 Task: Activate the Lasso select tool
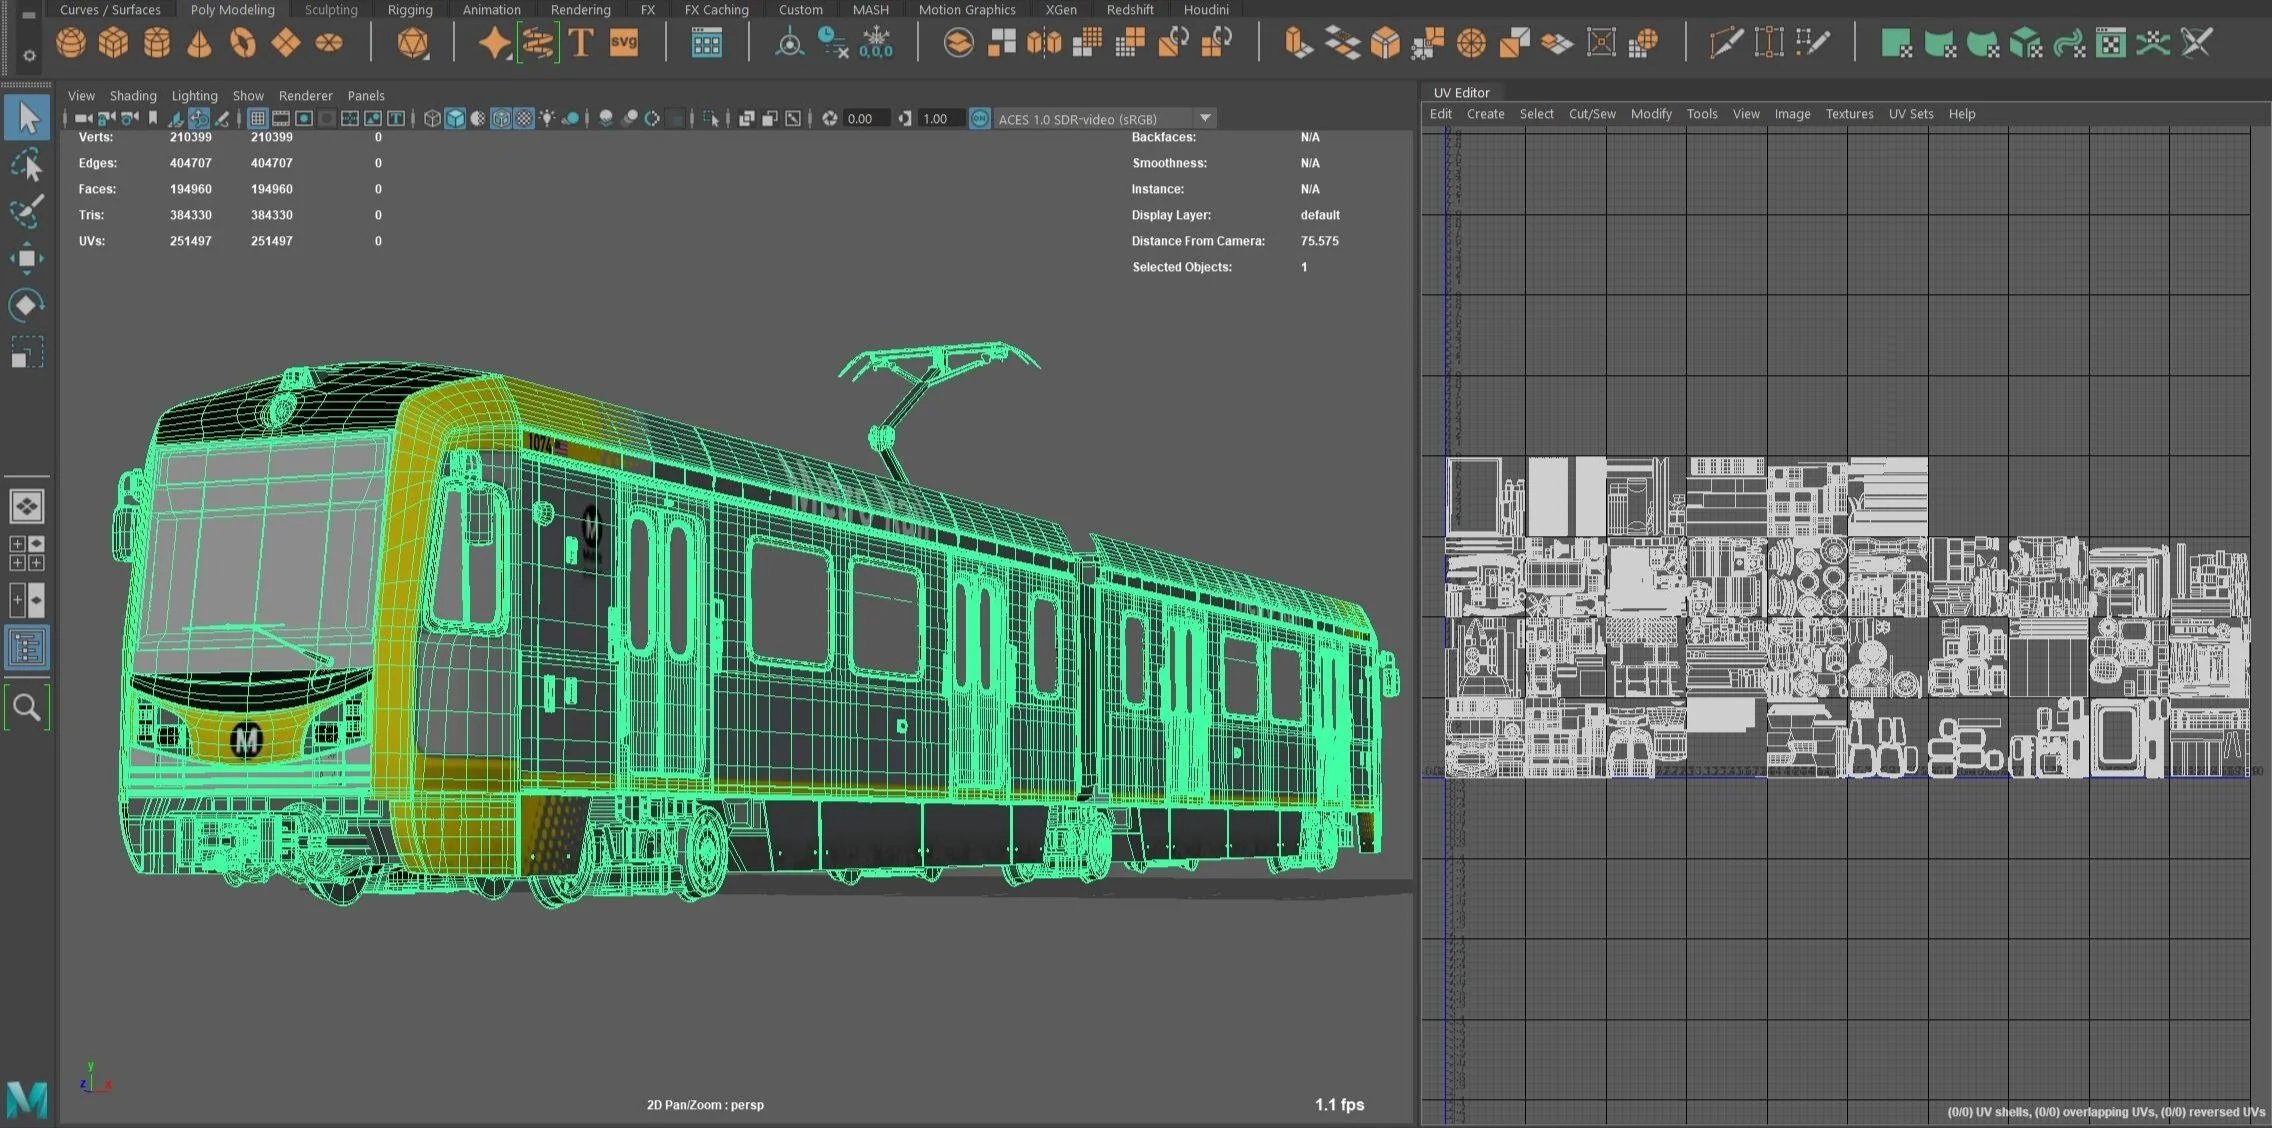coord(27,165)
